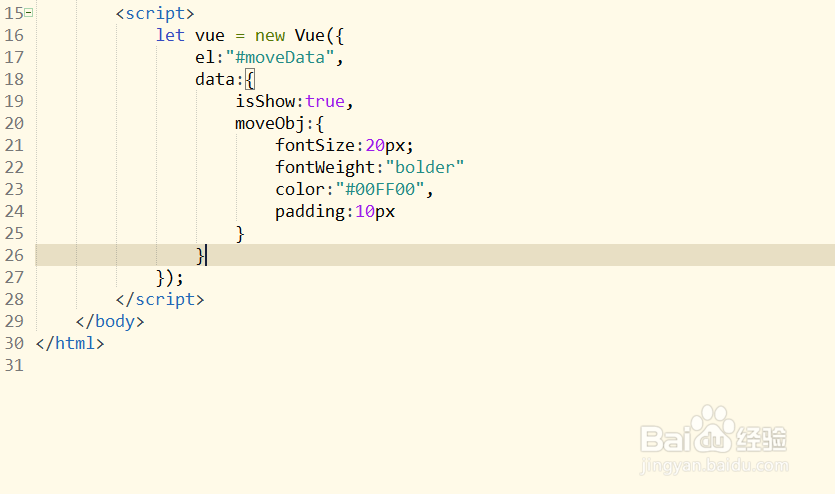835x494 pixels.
Task: Click line number 20 in the gutter
Action: 13,123
